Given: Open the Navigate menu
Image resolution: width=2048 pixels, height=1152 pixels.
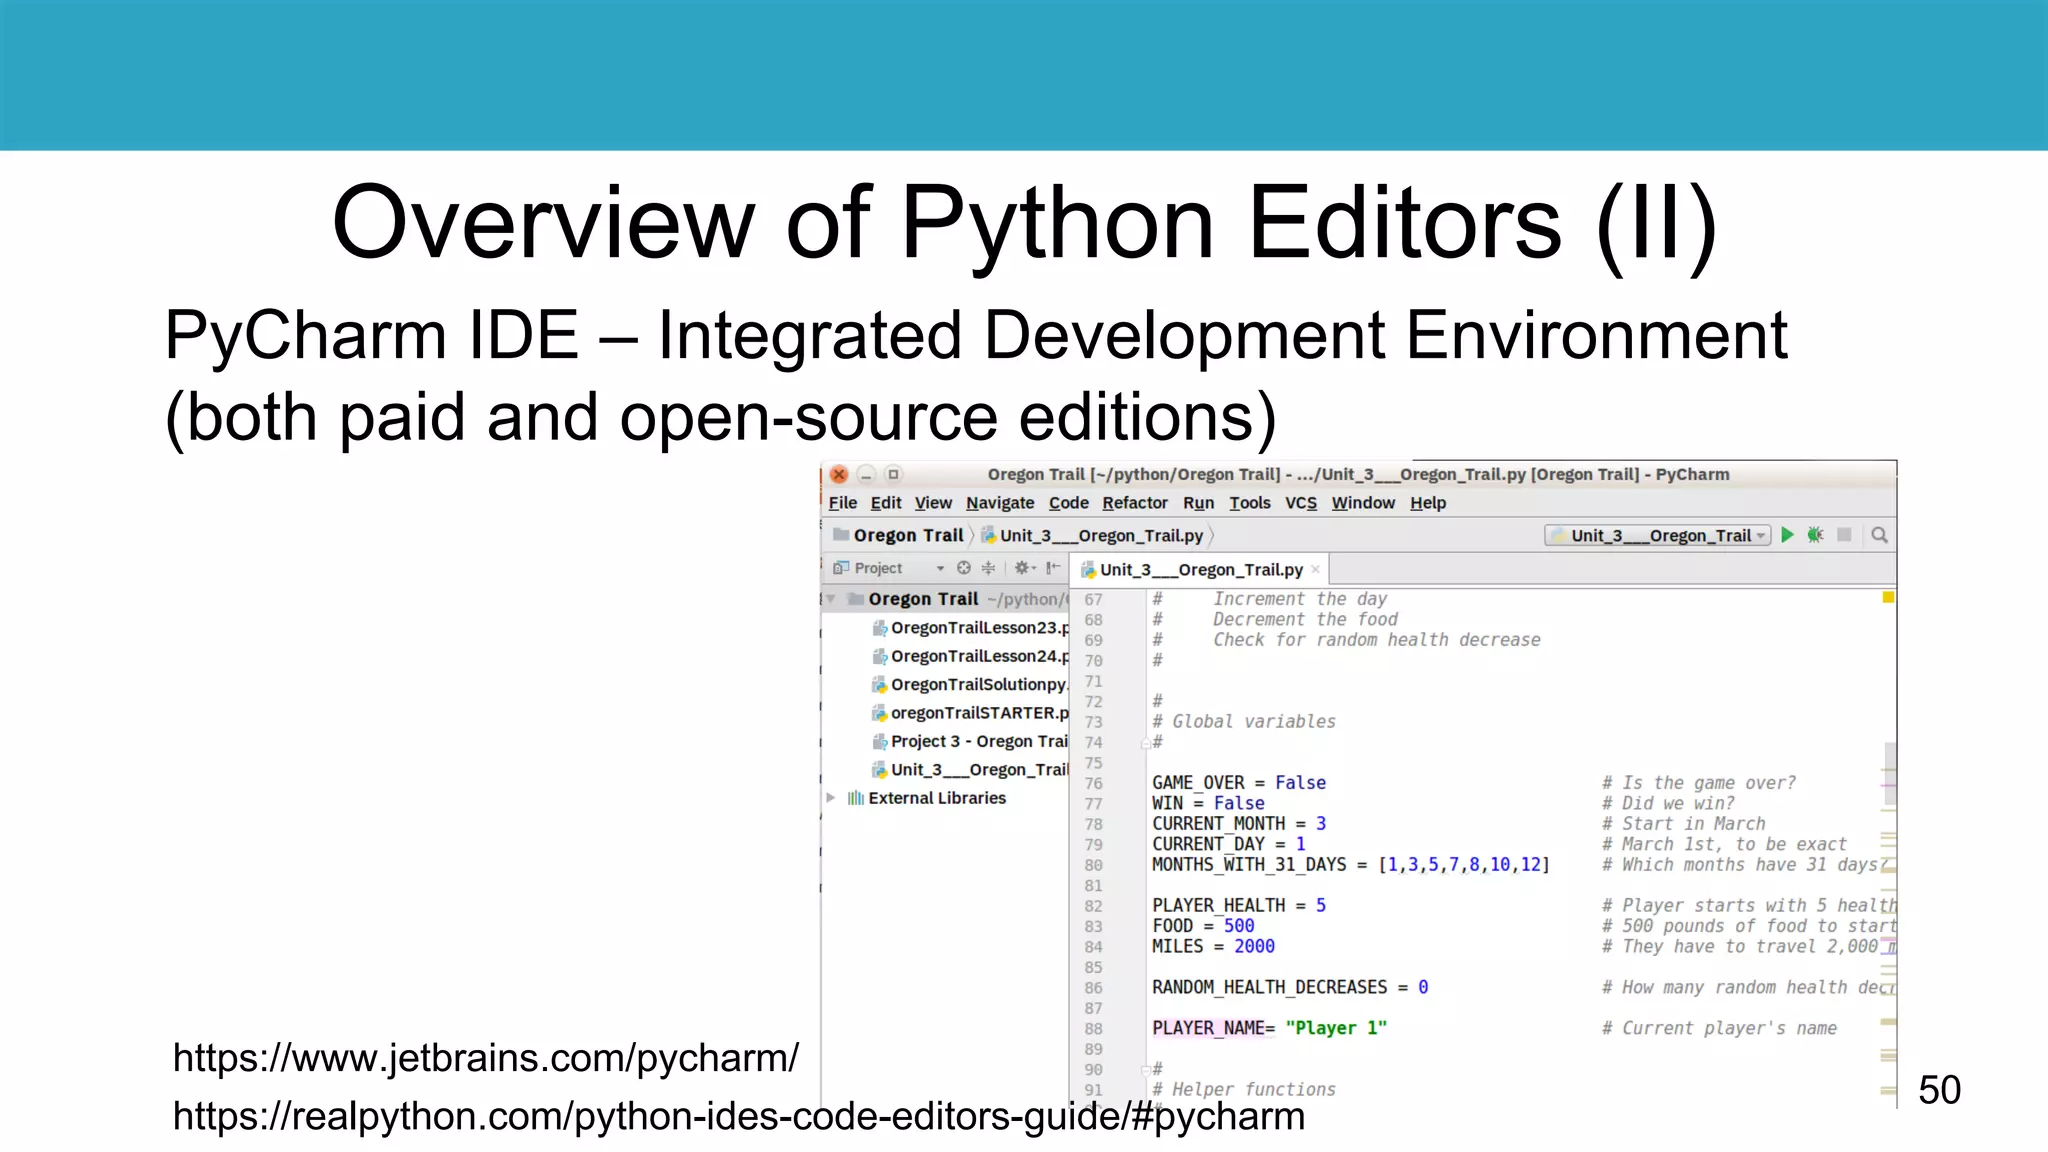Looking at the screenshot, I should click(1000, 503).
